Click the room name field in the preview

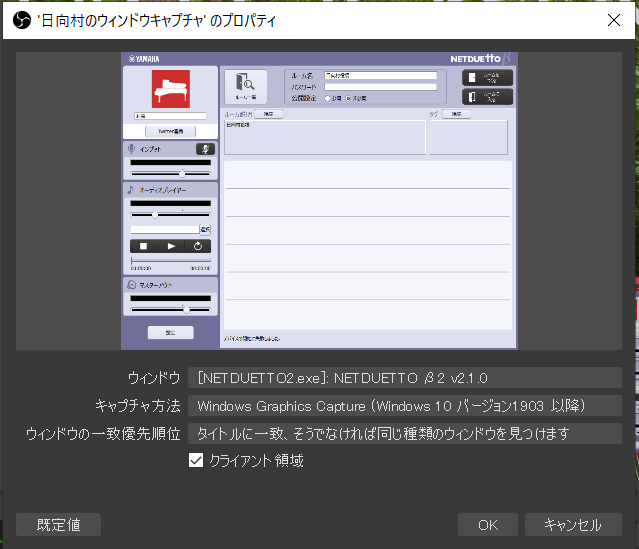point(380,75)
